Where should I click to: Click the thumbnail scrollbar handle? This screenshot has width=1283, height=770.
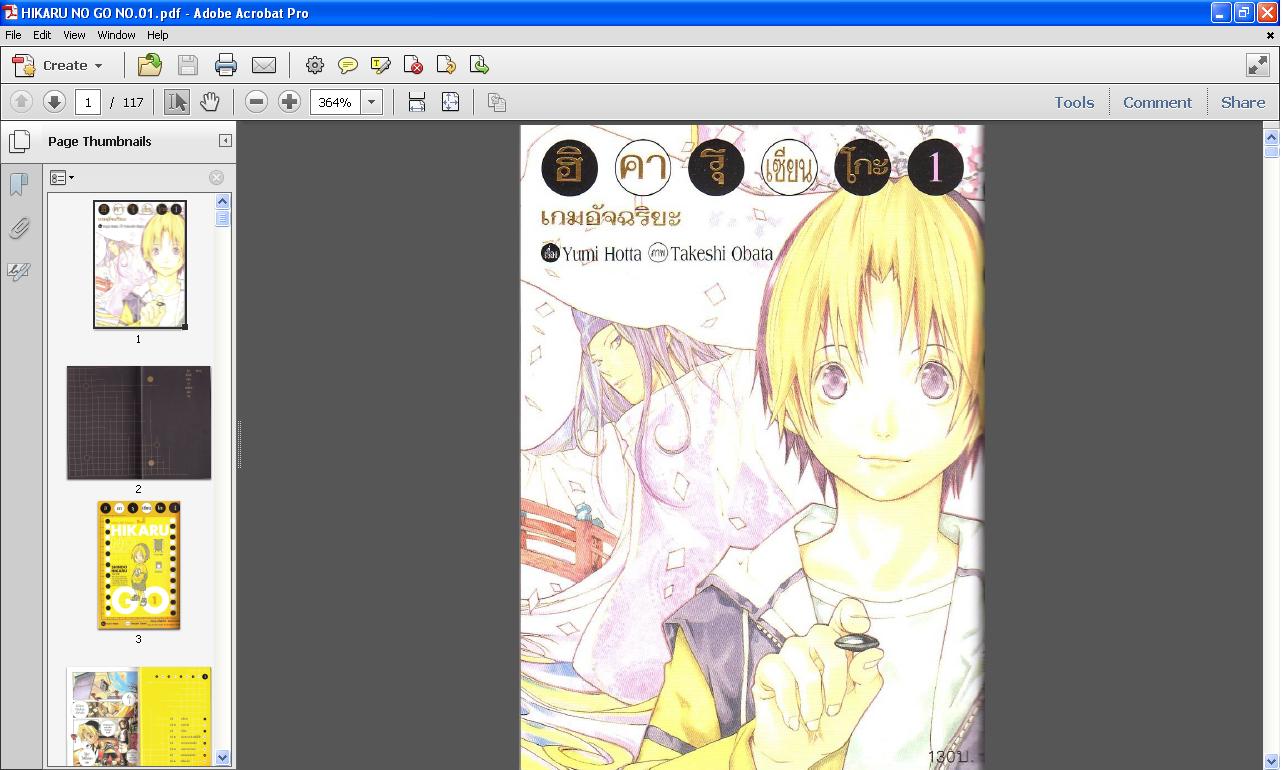pos(223,219)
